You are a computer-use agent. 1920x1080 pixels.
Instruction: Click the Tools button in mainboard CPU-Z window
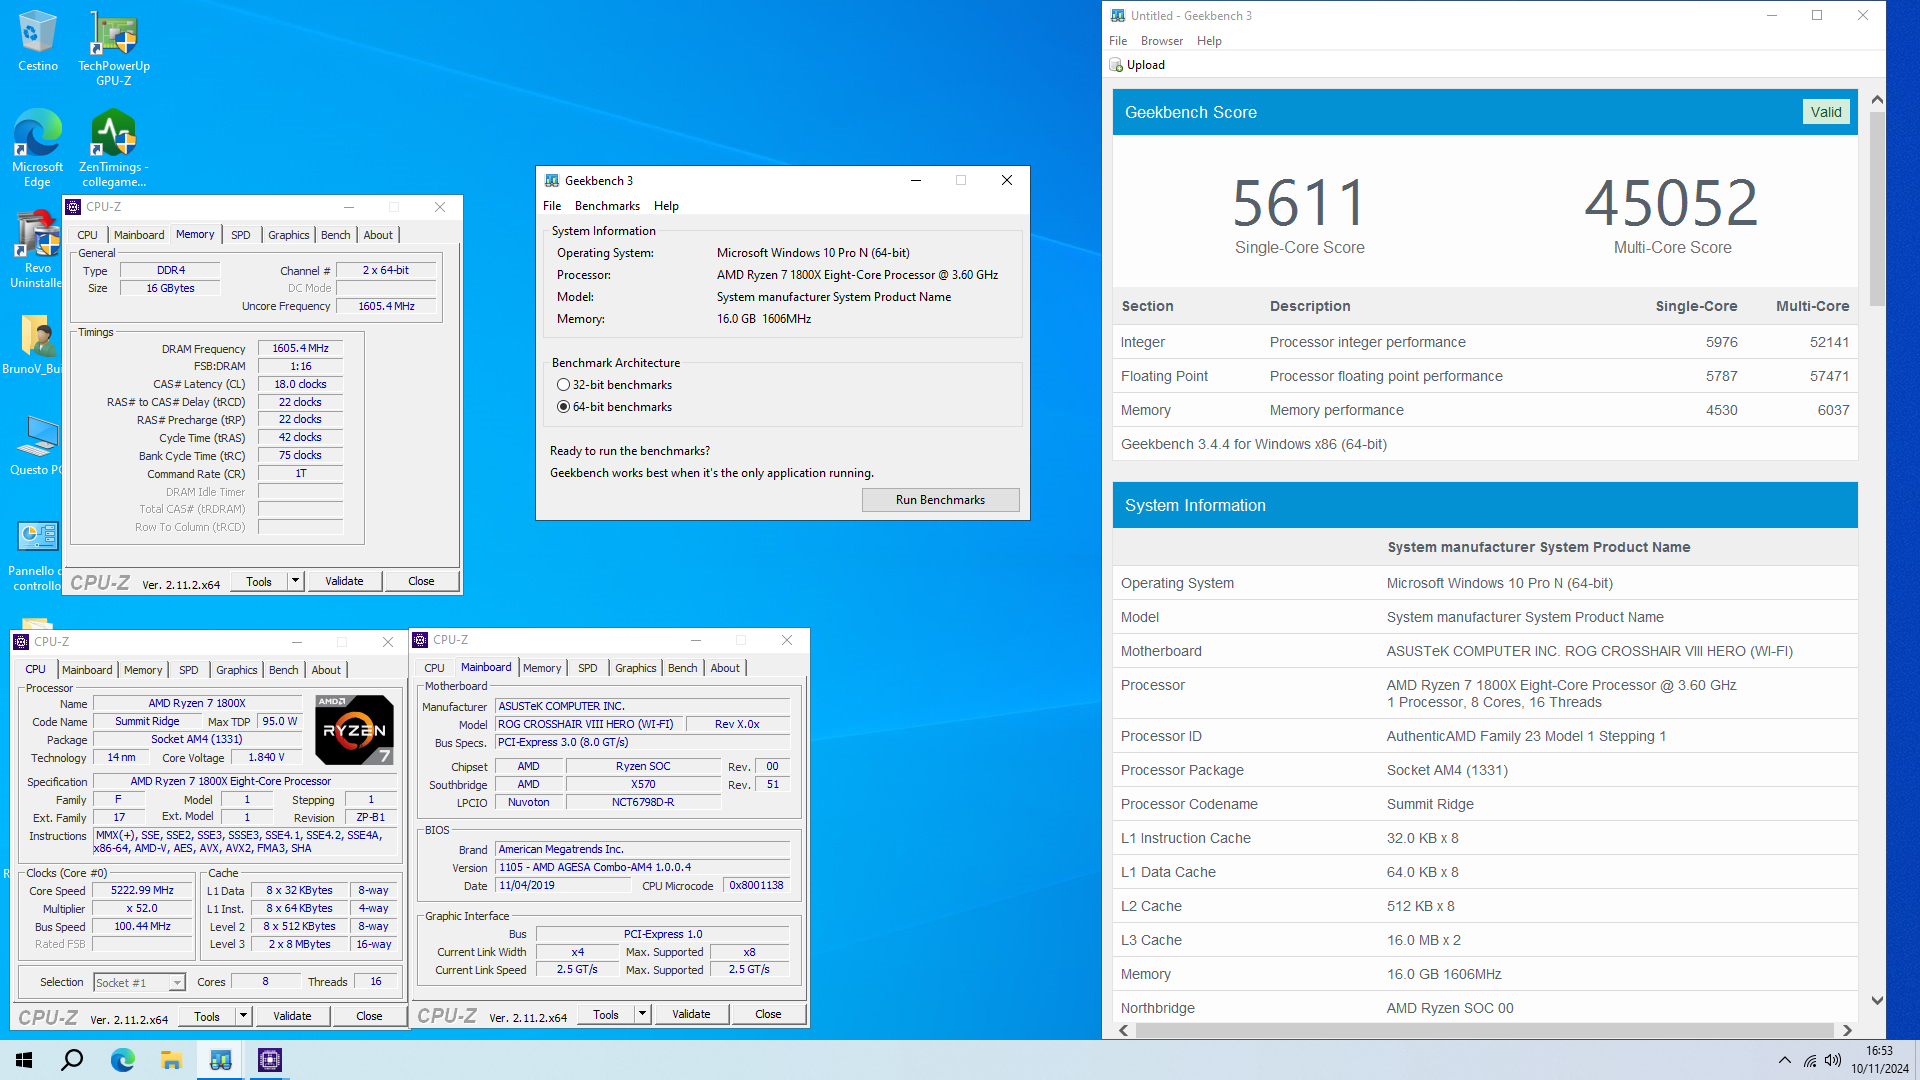[606, 1014]
